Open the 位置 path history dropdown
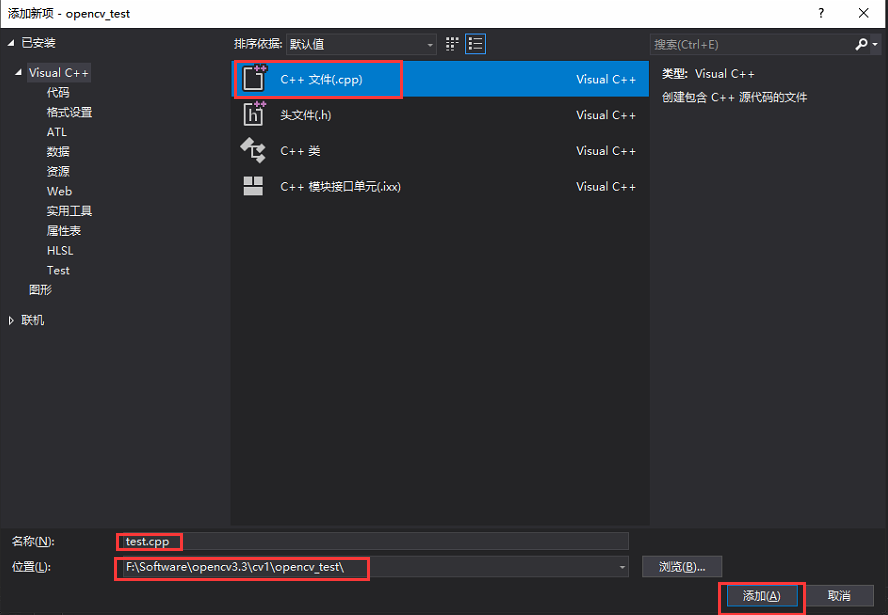This screenshot has width=888, height=615. pyautogui.click(x=621, y=566)
